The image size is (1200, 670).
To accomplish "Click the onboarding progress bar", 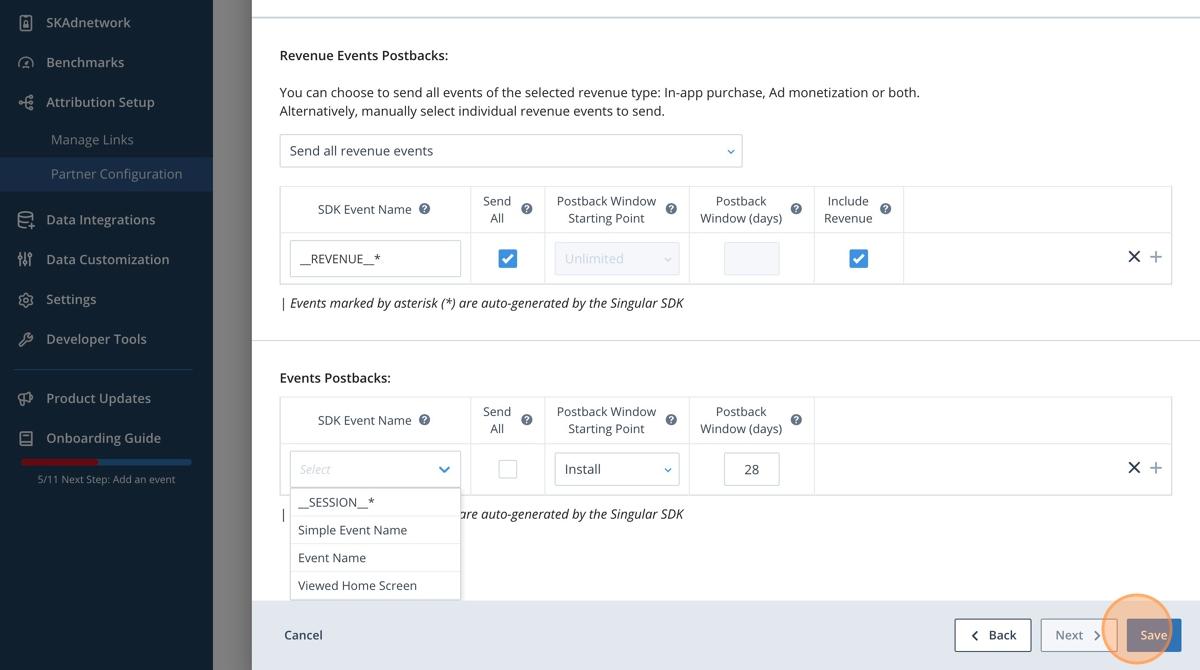I will coord(106,462).
